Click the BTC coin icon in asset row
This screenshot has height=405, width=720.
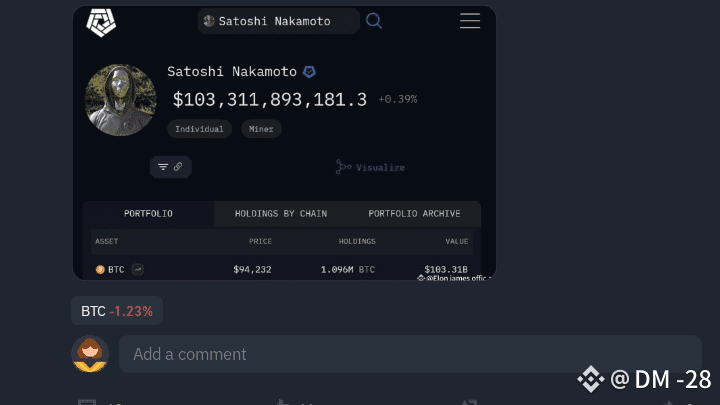(100, 269)
